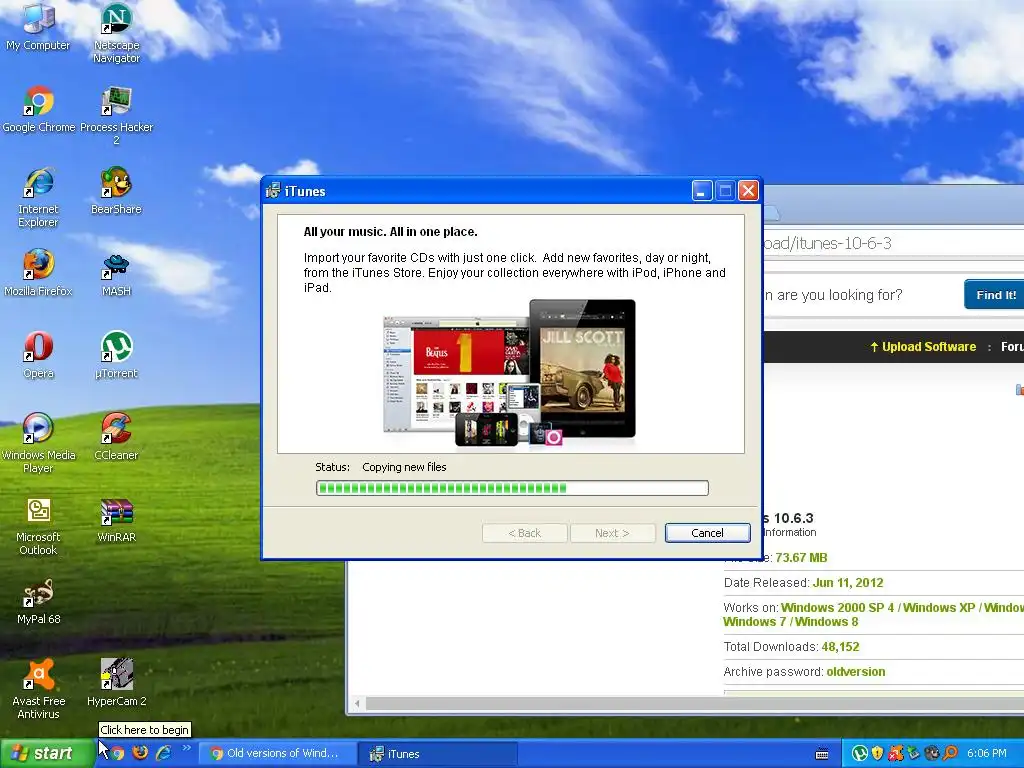Viewport: 1024px width, 768px height.
Task: Select the CCleaner desktop shortcut
Action: click(116, 437)
